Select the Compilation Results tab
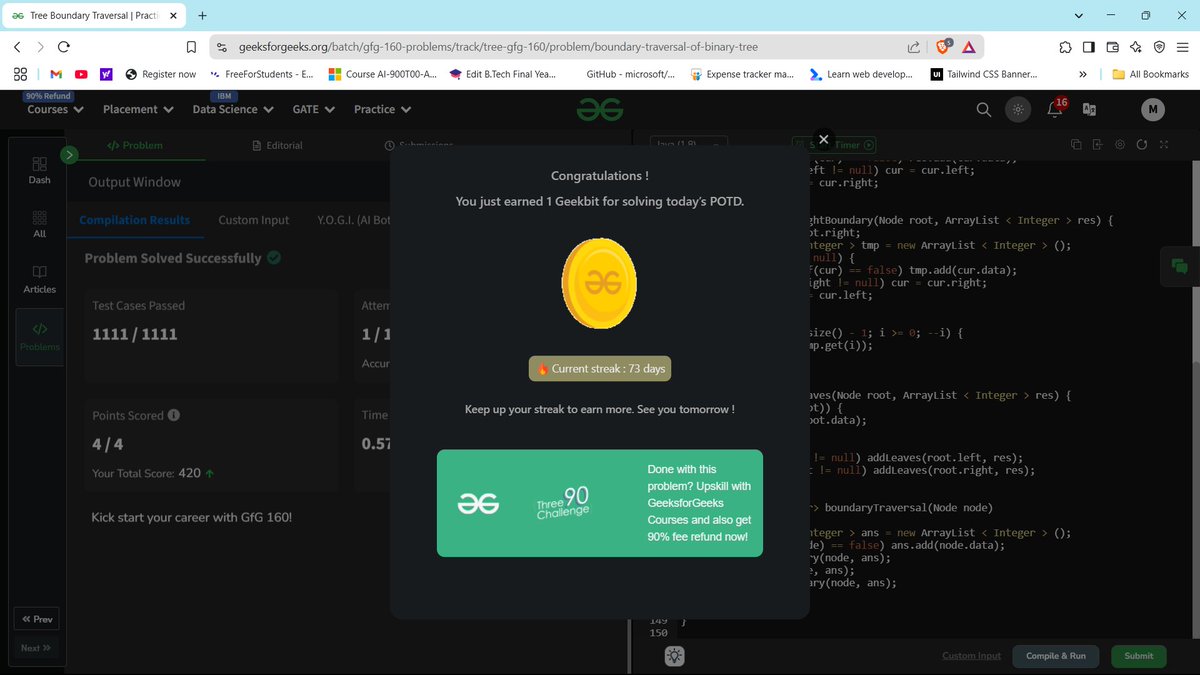The height and width of the screenshot is (675, 1200). (134, 220)
